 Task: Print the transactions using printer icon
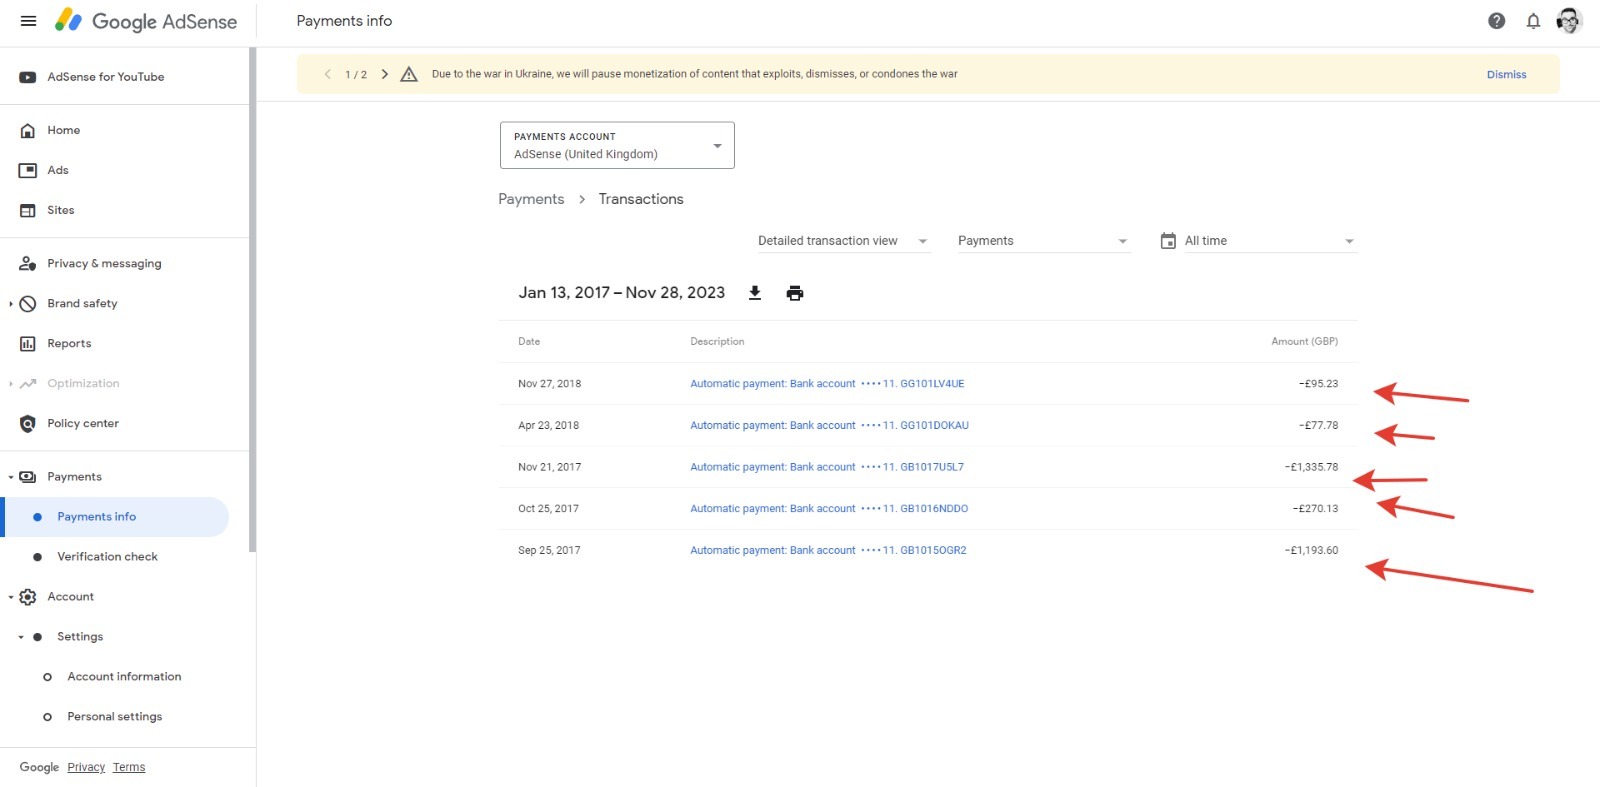click(x=795, y=293)
